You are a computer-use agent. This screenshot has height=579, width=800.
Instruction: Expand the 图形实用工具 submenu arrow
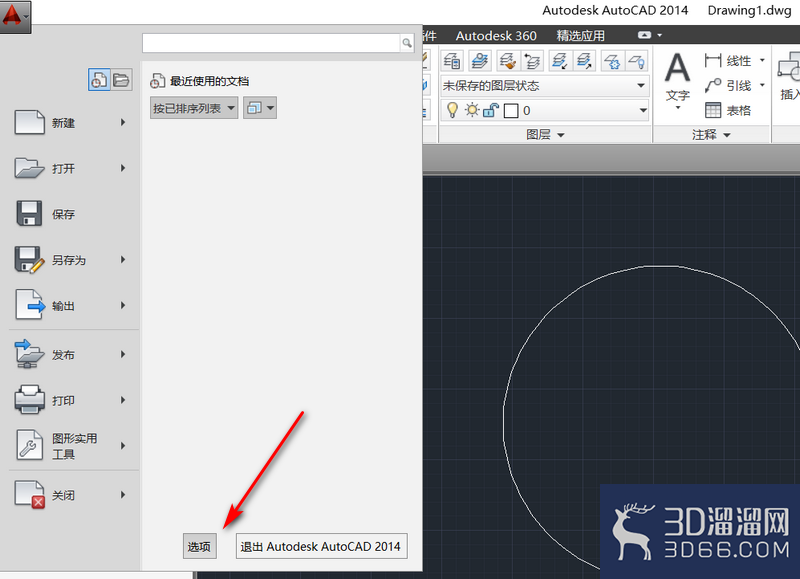point(123,445)
